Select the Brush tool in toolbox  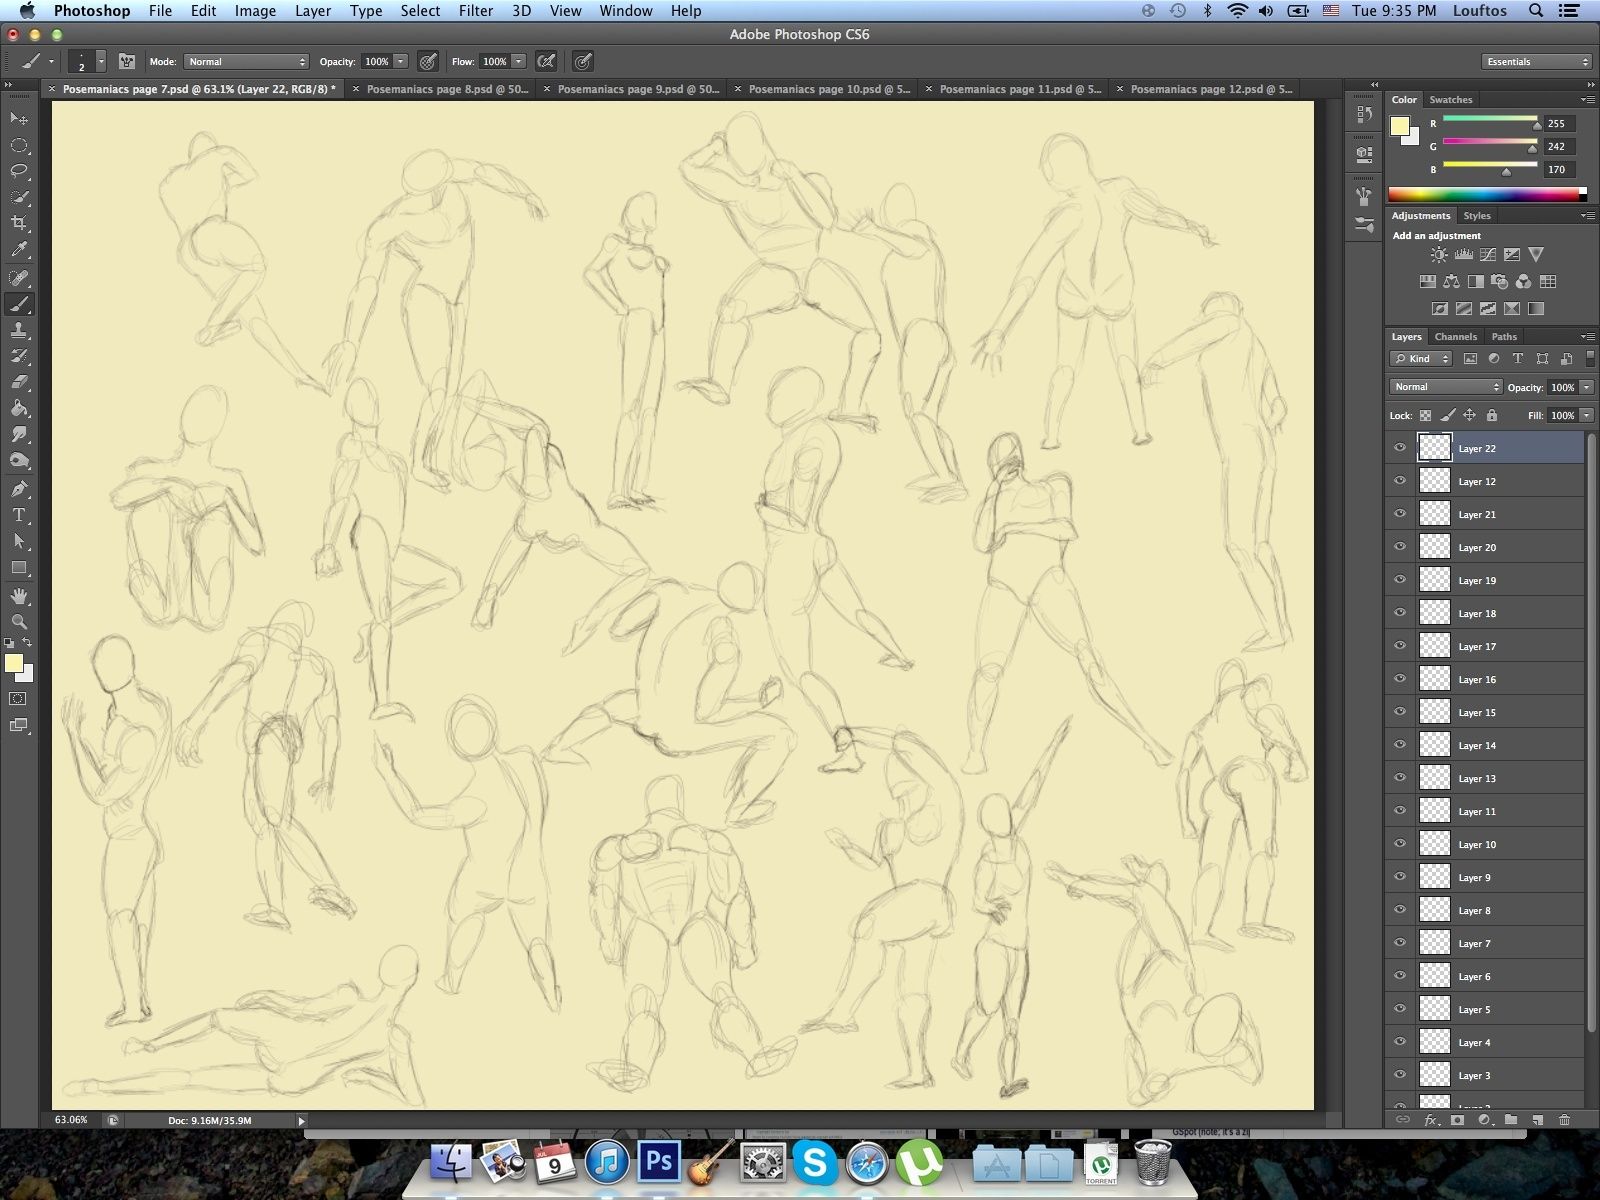(x=19, y=304)
